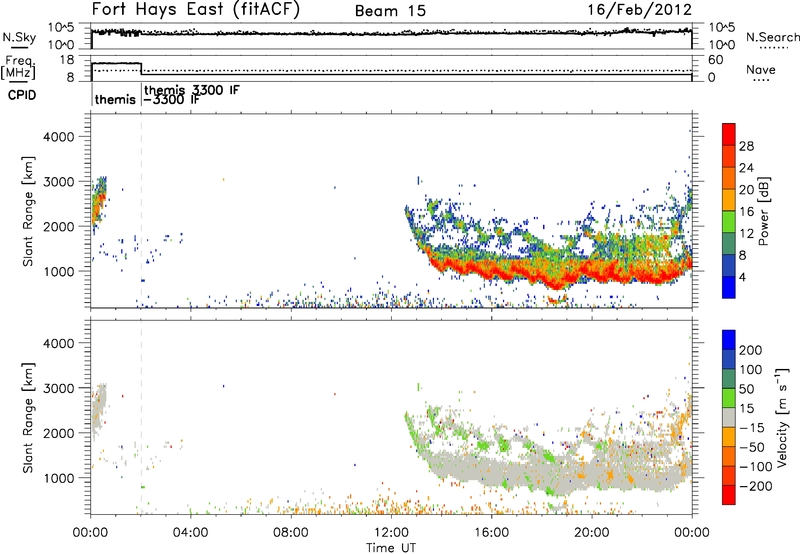
Task: Click the "N.Sky" legend label
Action: pos(19,37)
